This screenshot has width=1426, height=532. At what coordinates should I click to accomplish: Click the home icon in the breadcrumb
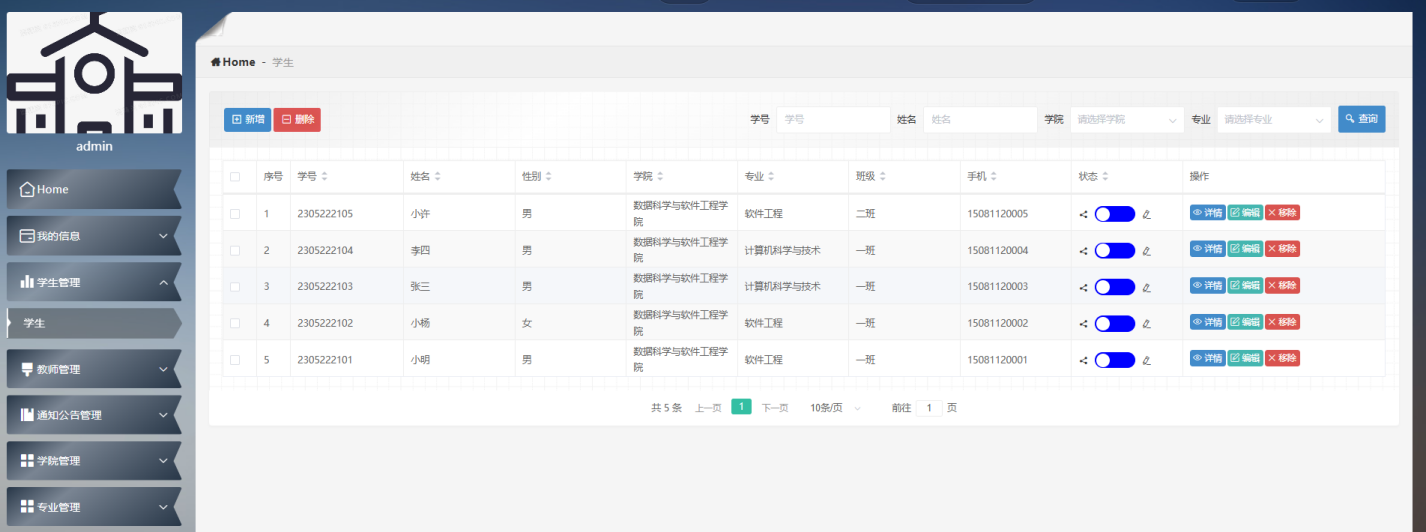tap(215, 62)
